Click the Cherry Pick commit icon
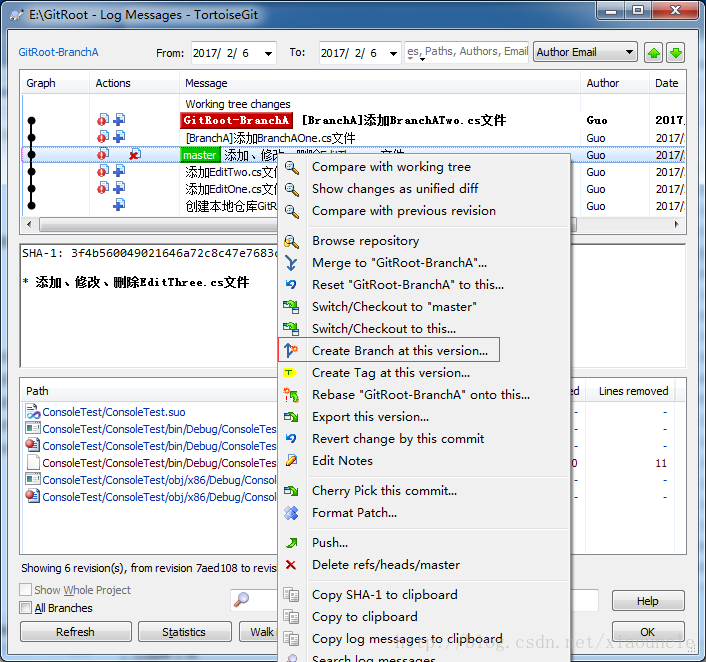 [x=291, y=490]
